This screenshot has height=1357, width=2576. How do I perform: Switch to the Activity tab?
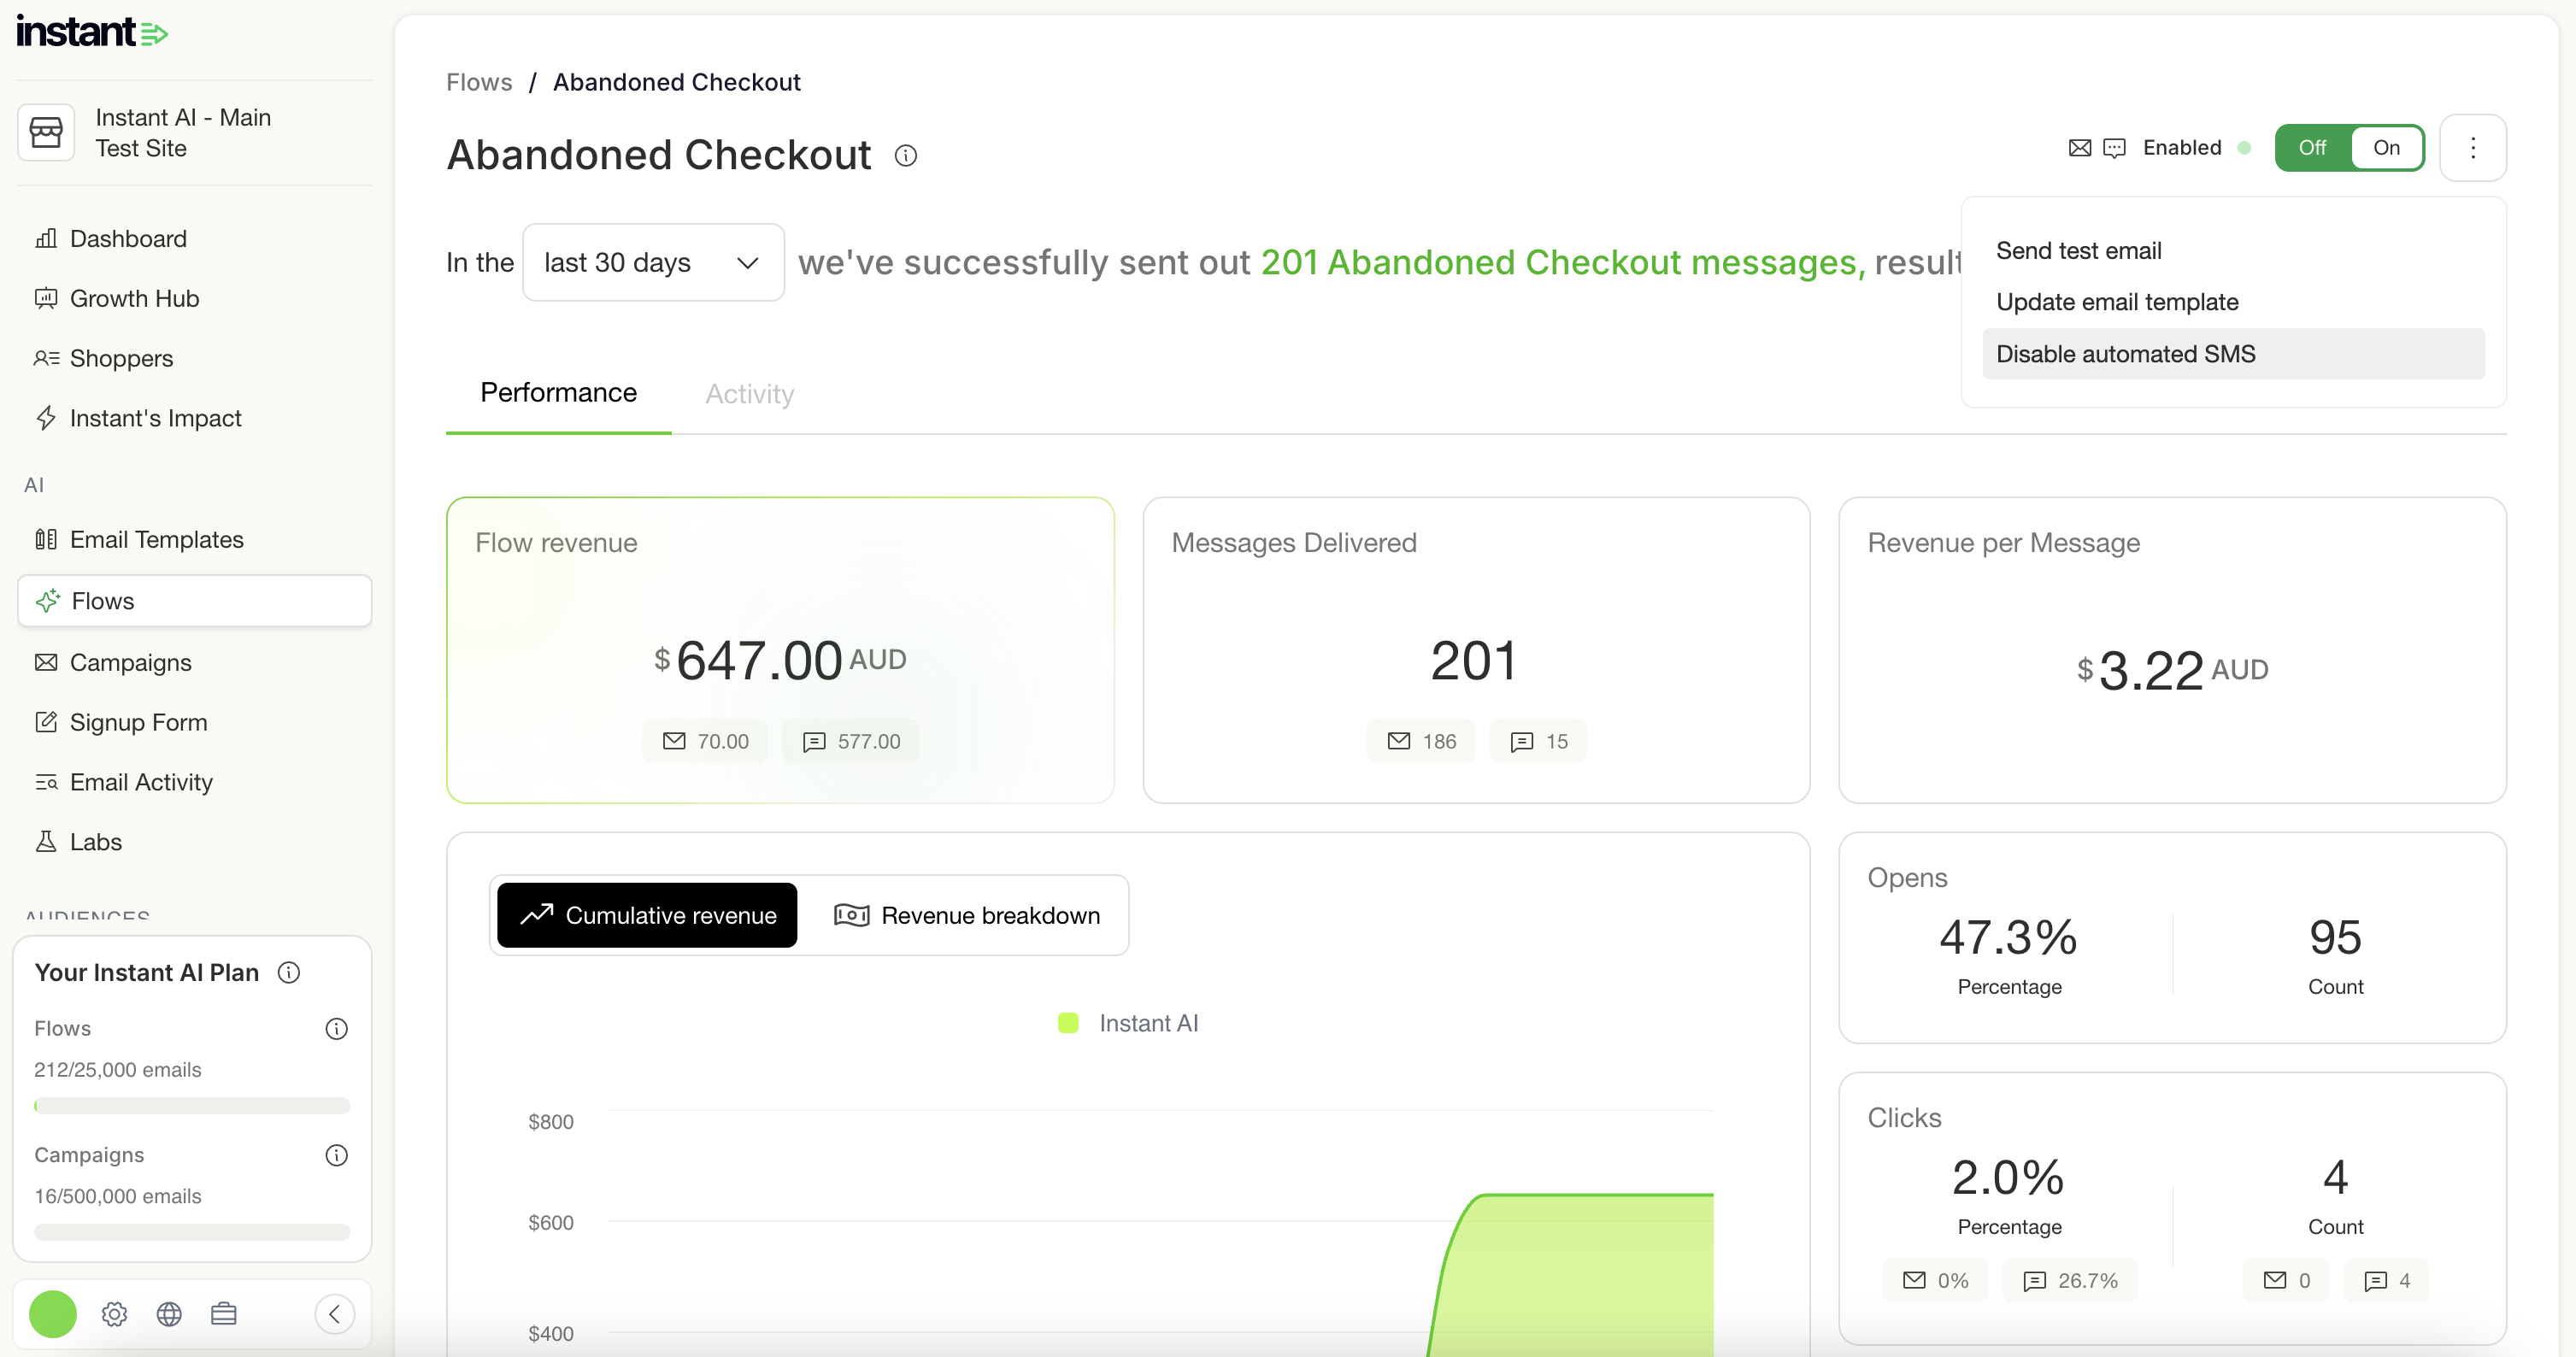(750, 394)
